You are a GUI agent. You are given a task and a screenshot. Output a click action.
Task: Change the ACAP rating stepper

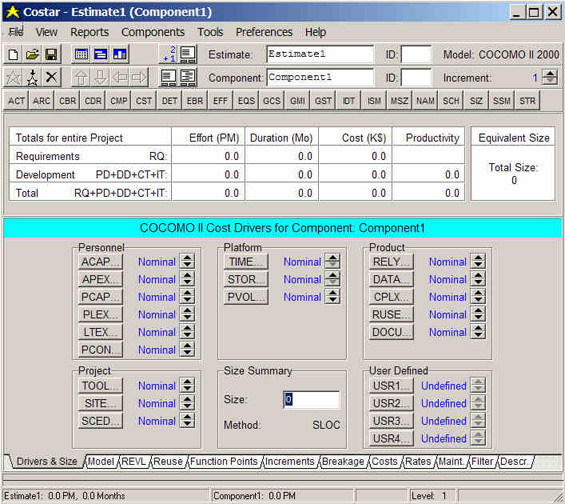[x=187, y=261]
